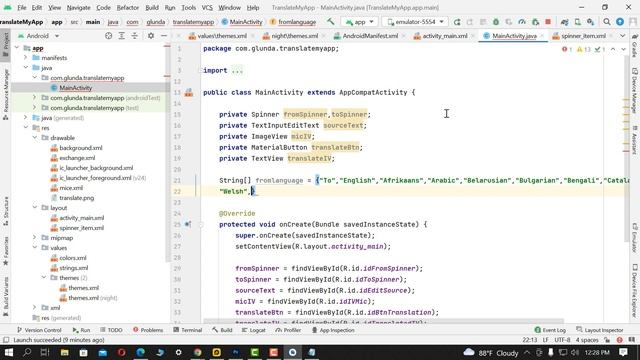Viewport: 640px width, 360px height.
Task: Click the Search Everywhere magnifier icon
Action: pyautogui.click(x=607, y=22)
